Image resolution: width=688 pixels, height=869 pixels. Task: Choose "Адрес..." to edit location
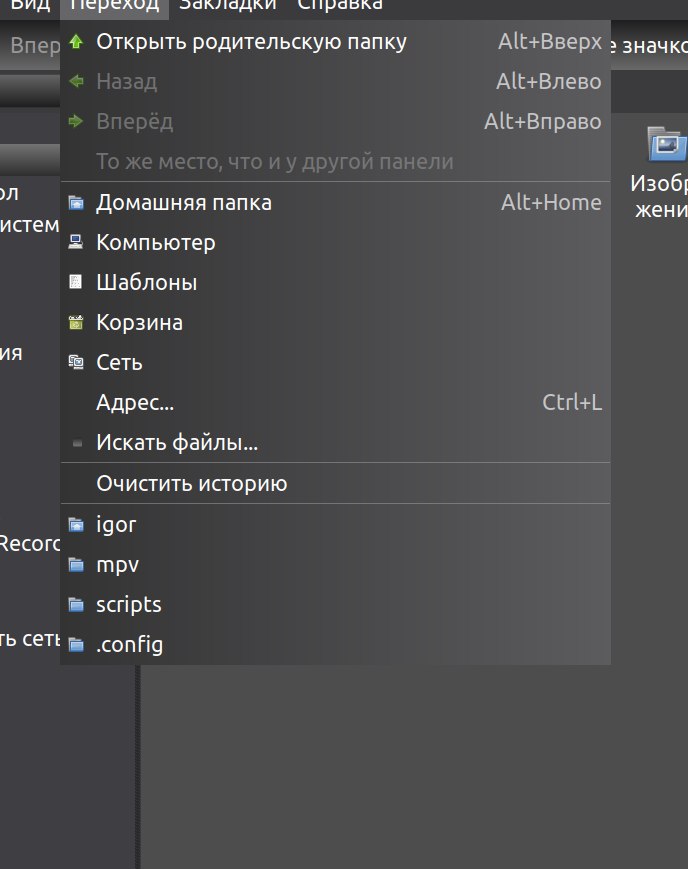point(135,403)
